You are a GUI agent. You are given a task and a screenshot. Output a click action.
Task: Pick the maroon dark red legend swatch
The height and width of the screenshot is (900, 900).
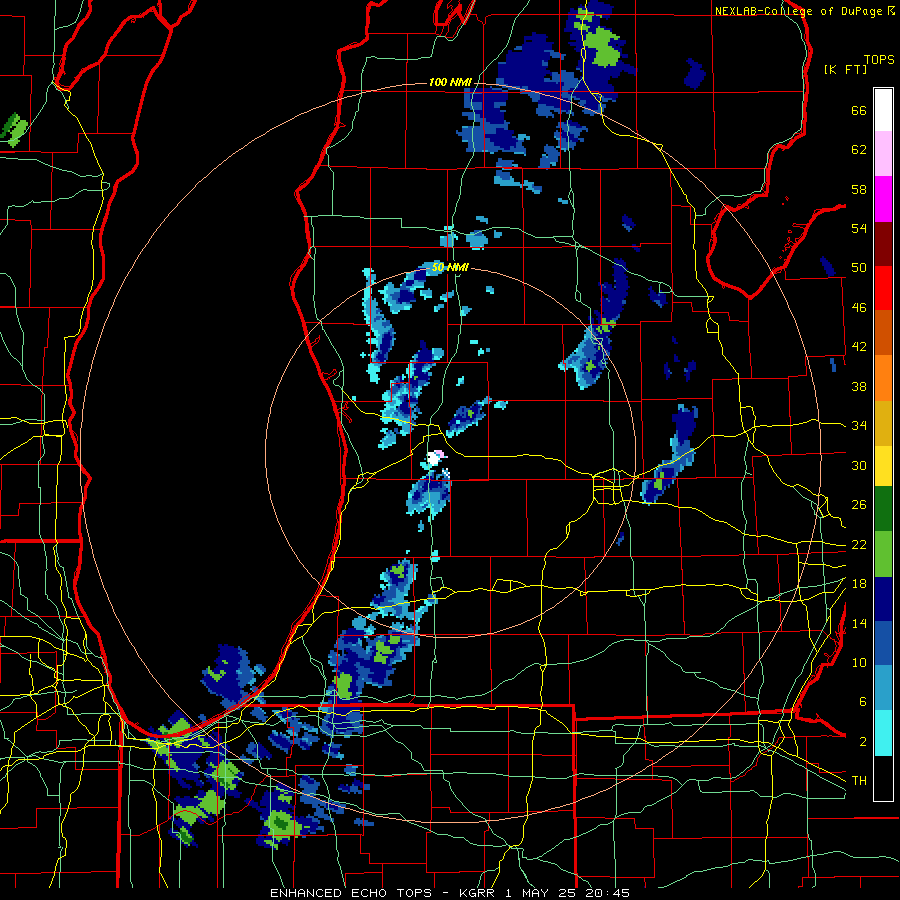pyautogui.click(x=883, y=244)
